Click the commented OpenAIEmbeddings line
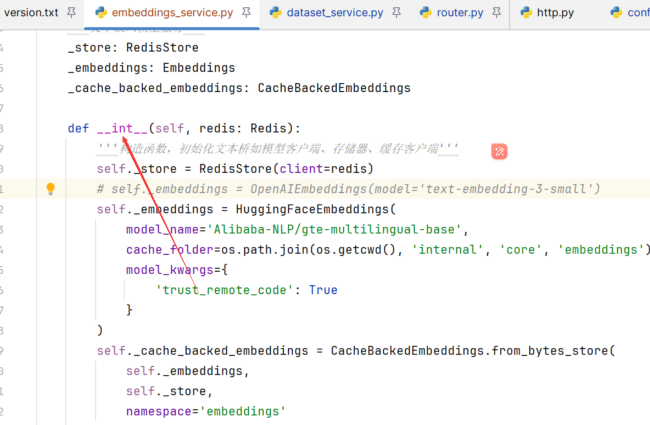Viewport: 650px width, 425px height. (348, 189)
